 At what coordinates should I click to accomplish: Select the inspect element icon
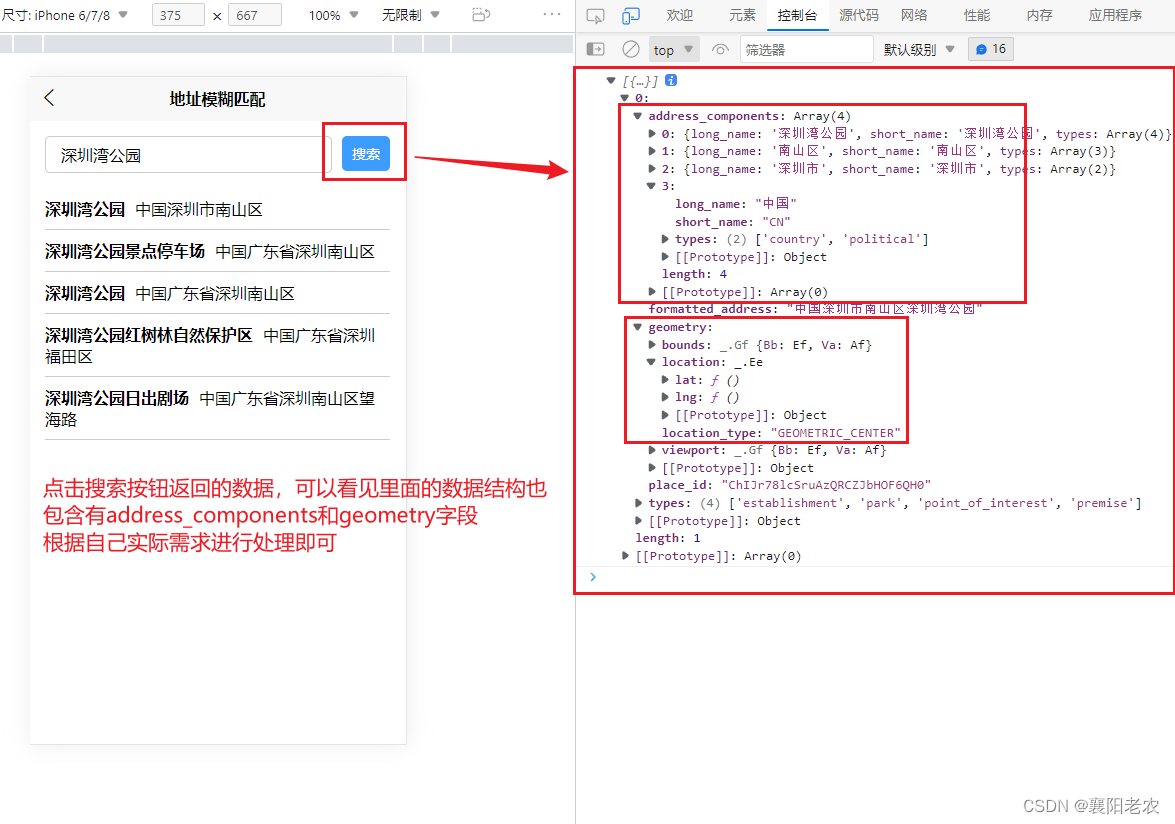[x=597, y=16]
